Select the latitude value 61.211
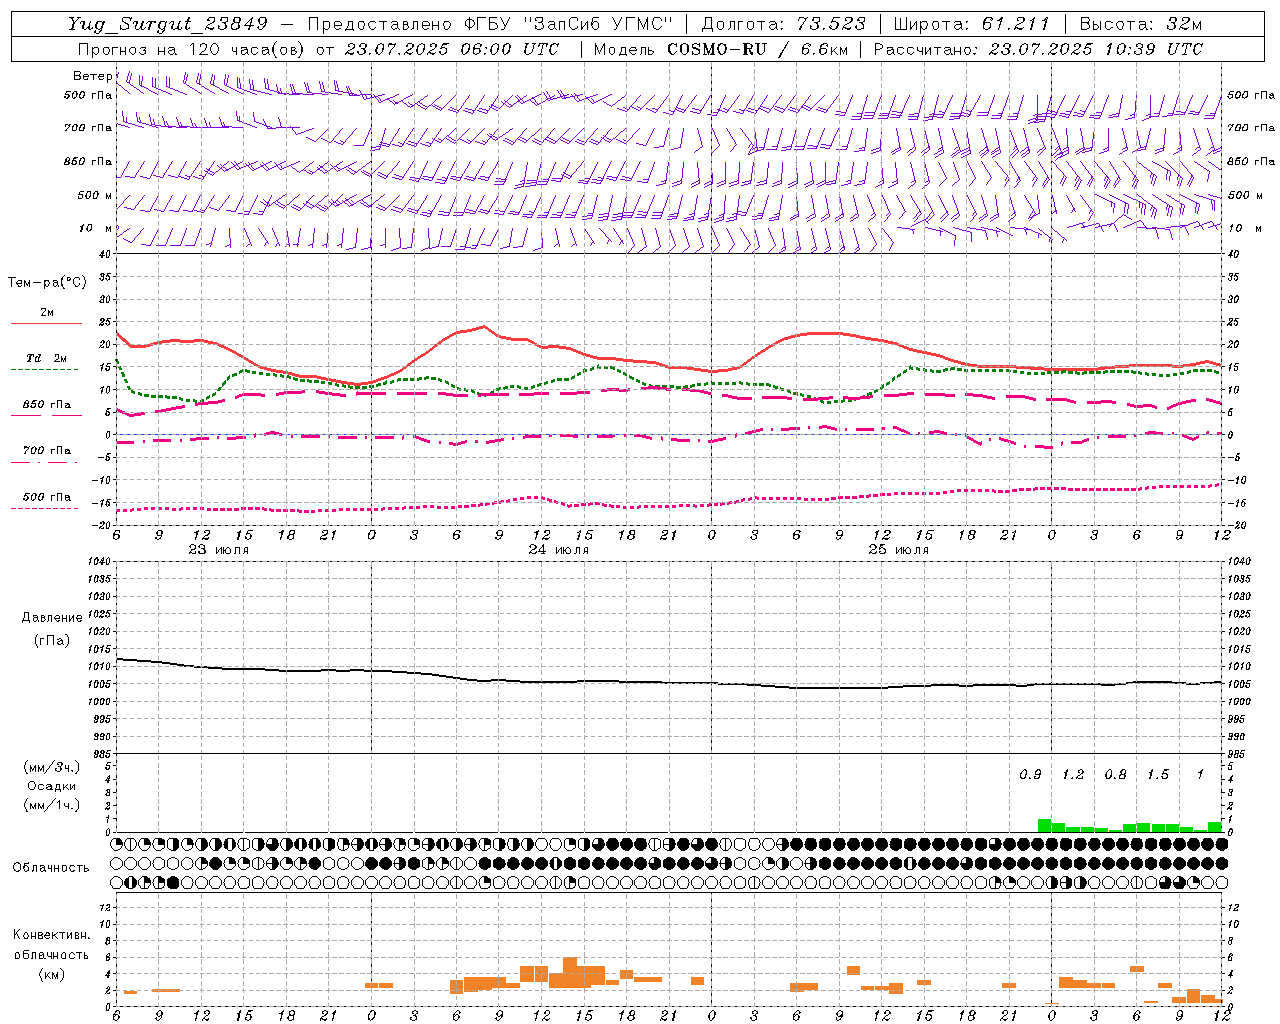The width and height of the screenshot is (1280, 1024). tap(1014, 24)
